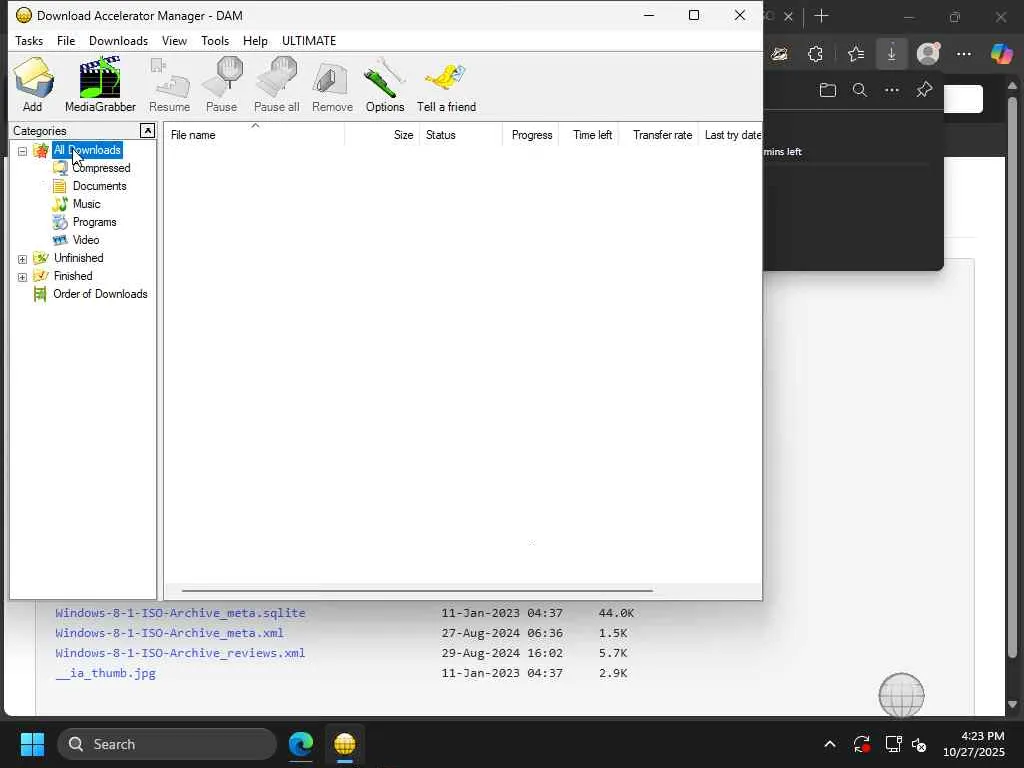Click the floating DAM globe icon
Image resolution: width=1024 pixels, height=768 pixels.
click(901, 696)
